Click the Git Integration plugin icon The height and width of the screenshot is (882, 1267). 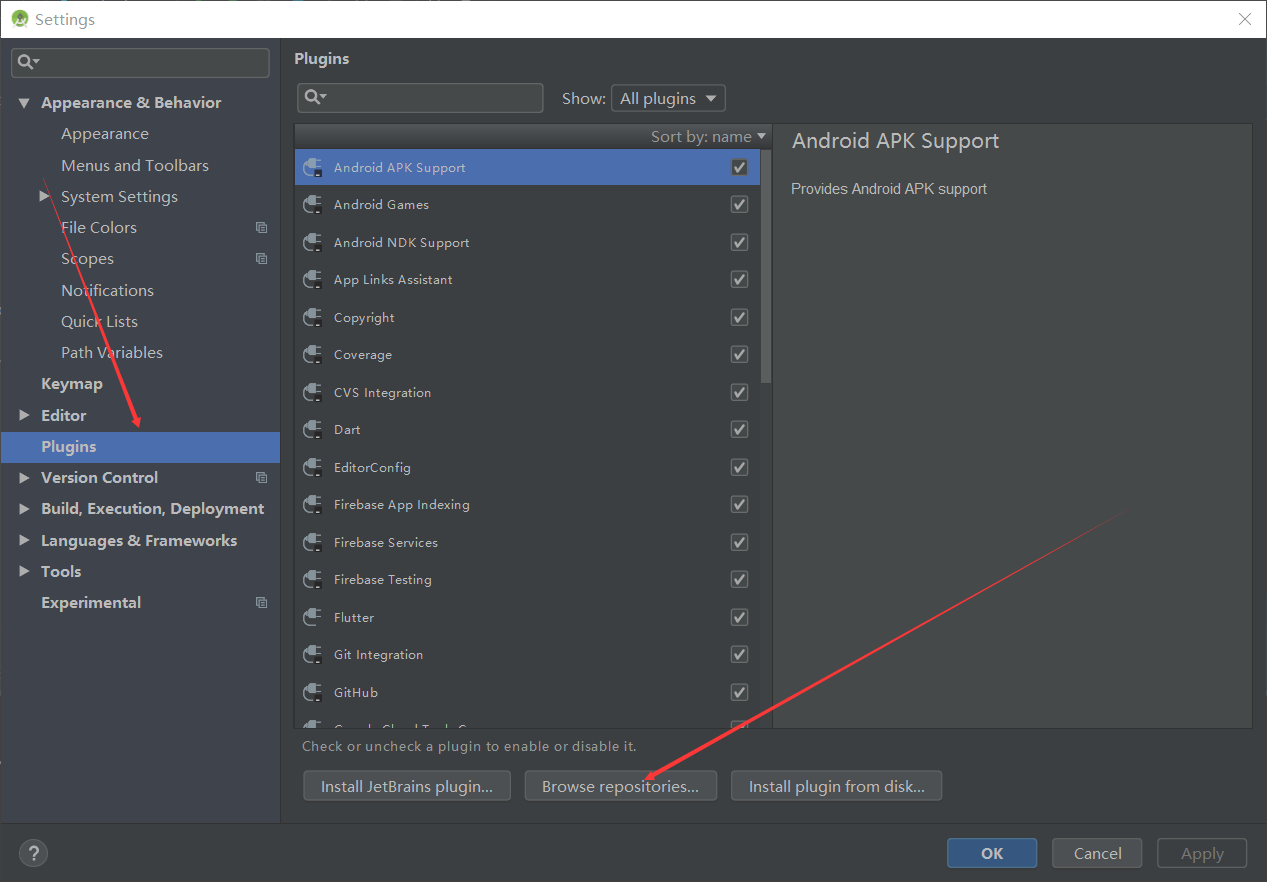click(x=312, y=654)
